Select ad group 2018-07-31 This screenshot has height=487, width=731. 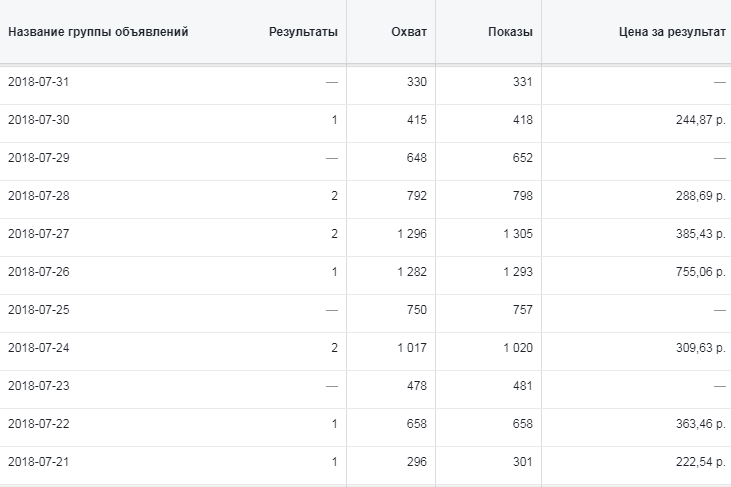[x=39, y=82]
